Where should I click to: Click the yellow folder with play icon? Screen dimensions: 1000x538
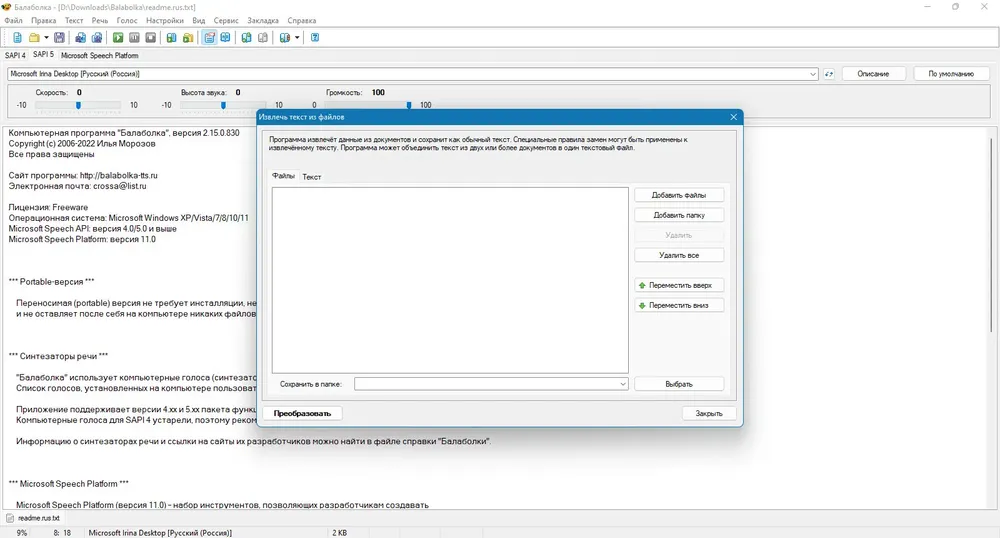pos(188,38)
